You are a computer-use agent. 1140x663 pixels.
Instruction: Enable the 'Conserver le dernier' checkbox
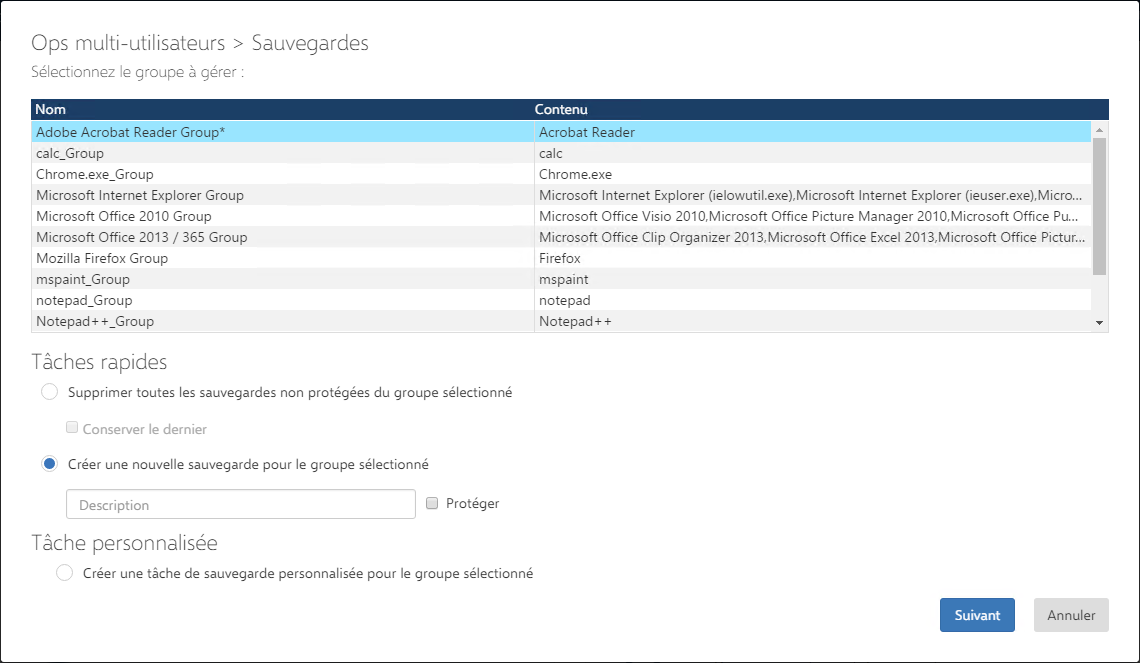click(72, 428)
